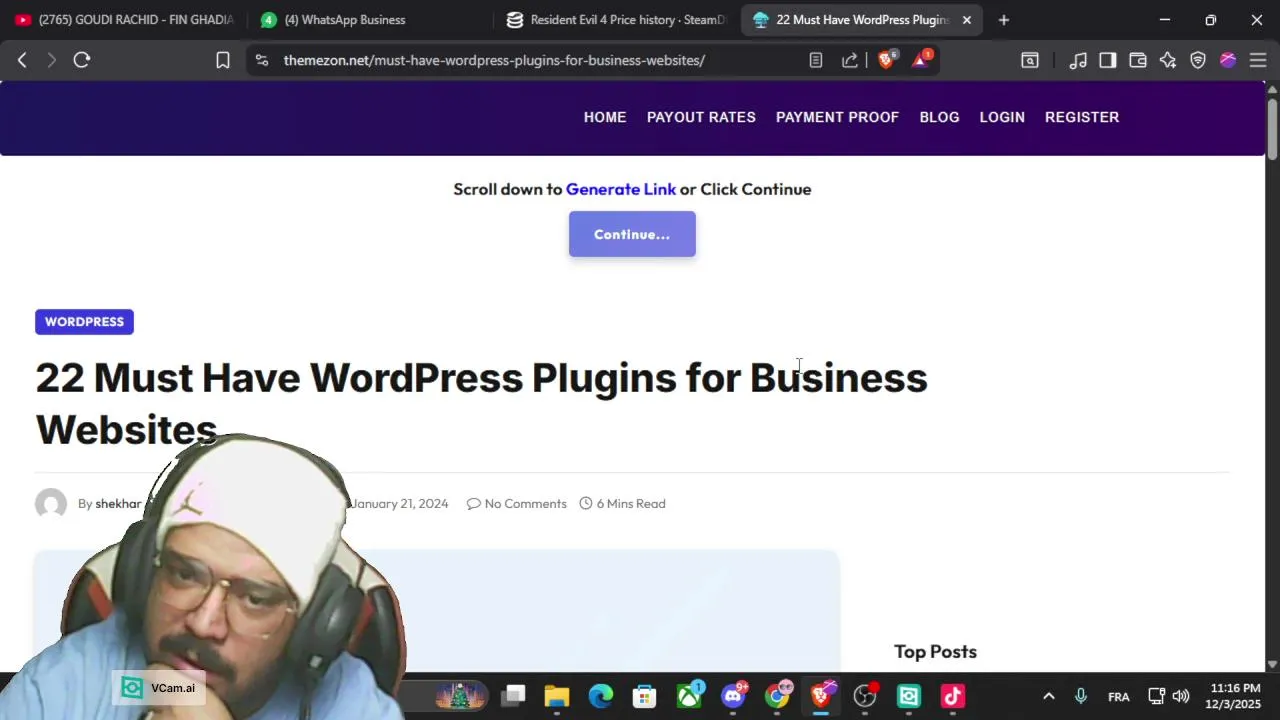The image size is (1280, 720).
Task: Switch to the Resident Evil 4 Price history tab
Action: [x=615, y=20]
